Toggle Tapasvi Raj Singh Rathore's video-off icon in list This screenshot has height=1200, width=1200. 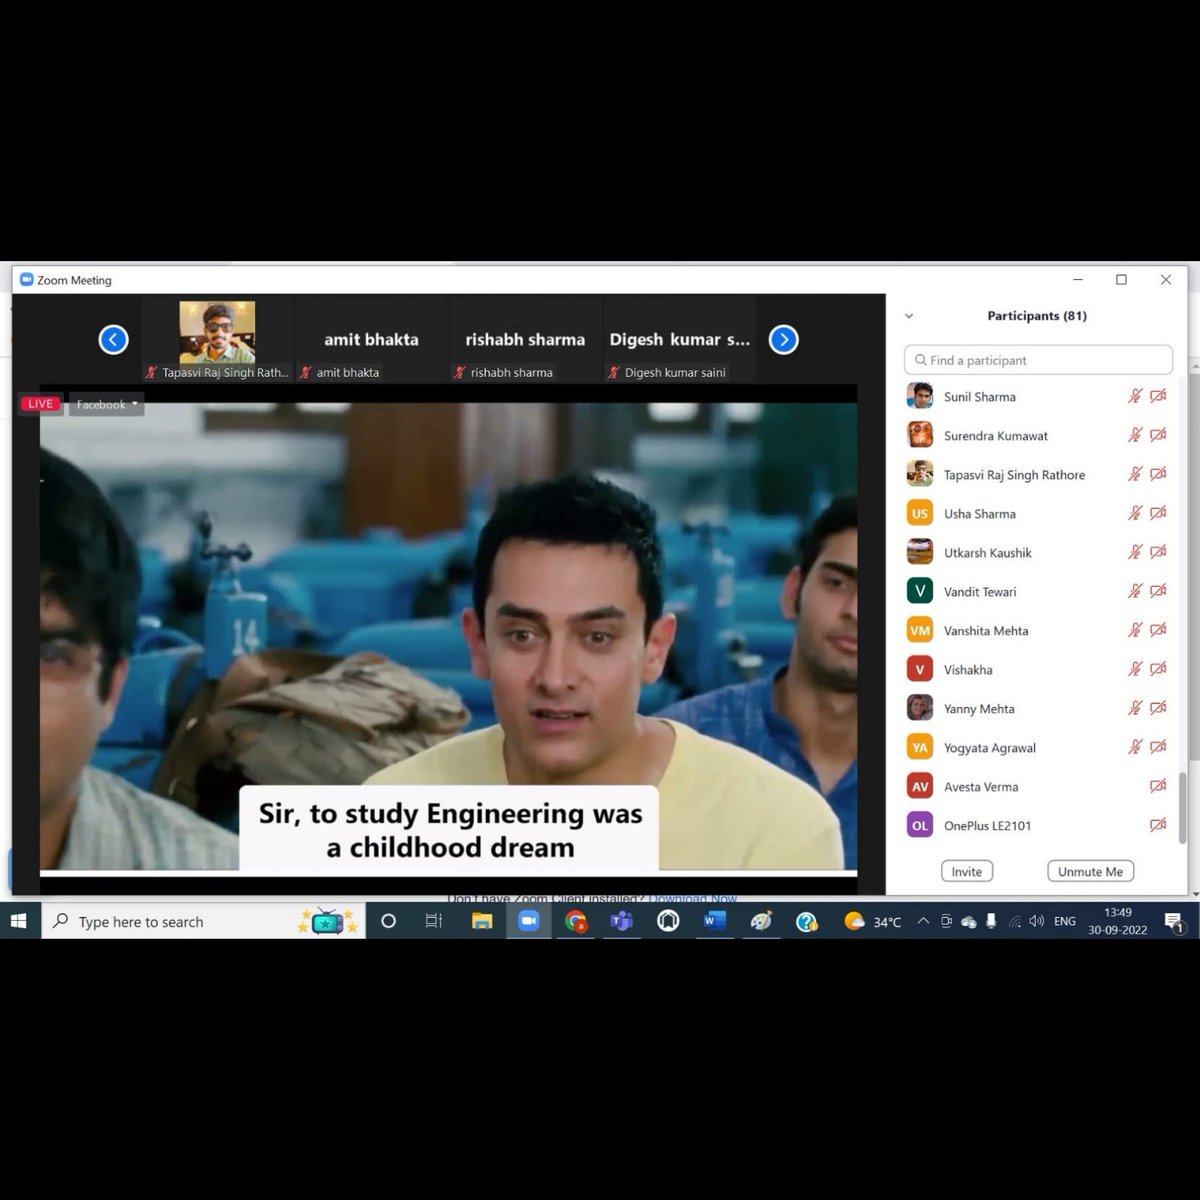[1158, 474]
